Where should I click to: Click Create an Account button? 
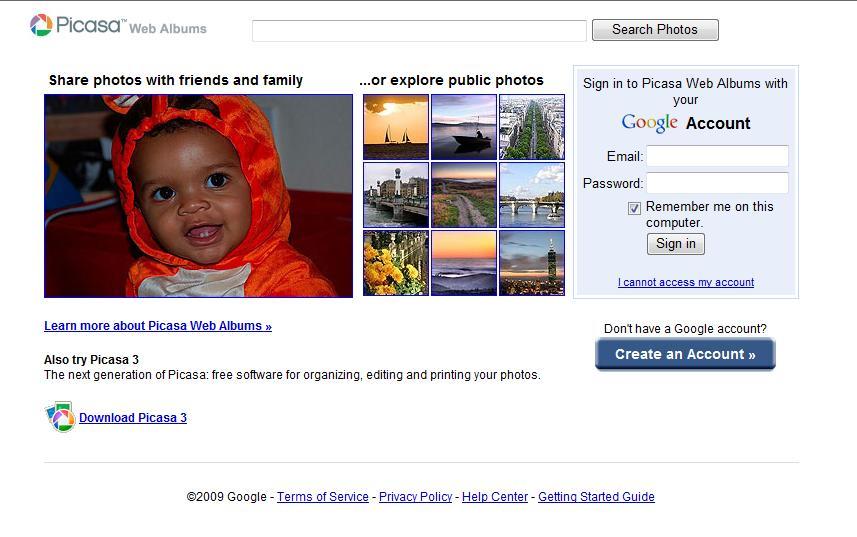click(685, 354)
